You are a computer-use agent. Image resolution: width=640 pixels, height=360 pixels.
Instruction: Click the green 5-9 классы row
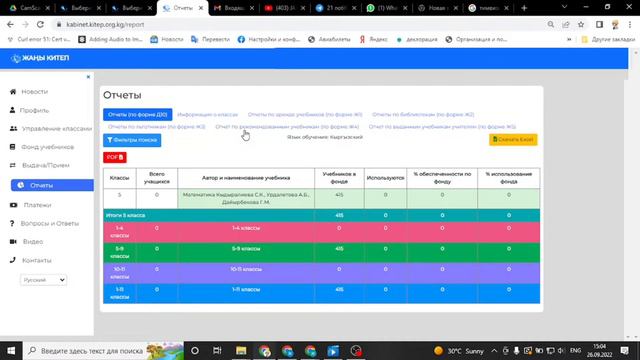point(321,253)
